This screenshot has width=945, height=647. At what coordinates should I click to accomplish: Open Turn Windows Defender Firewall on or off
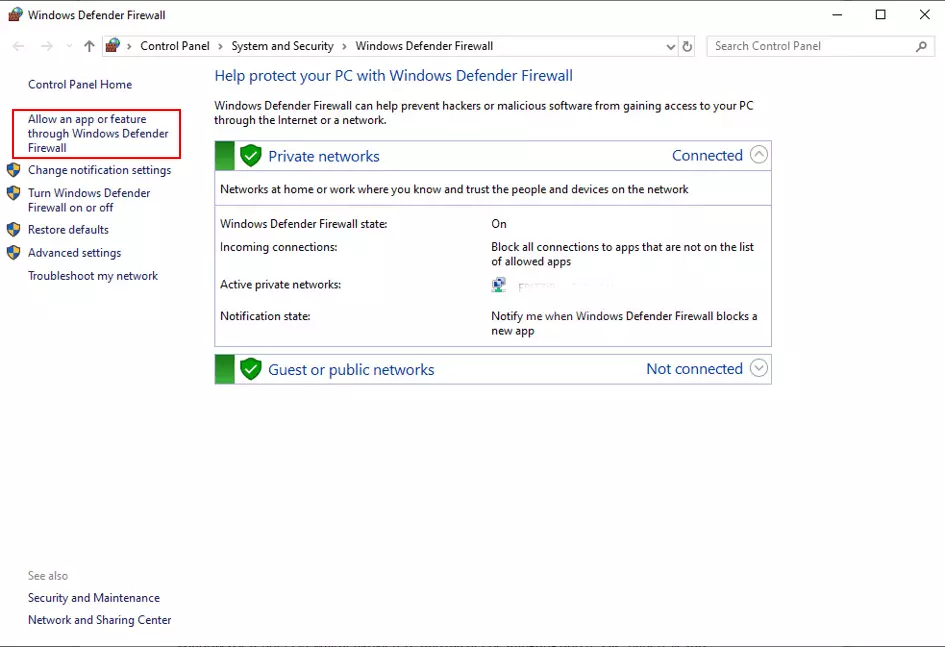(89, 200)
